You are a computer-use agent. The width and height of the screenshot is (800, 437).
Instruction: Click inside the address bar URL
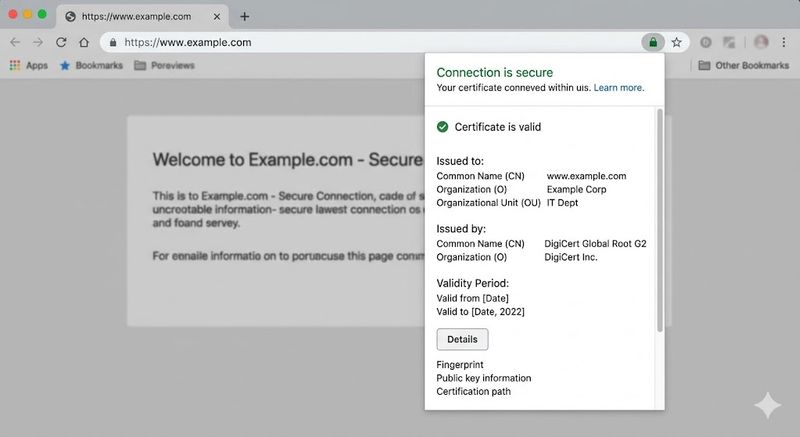pos(188,42)
